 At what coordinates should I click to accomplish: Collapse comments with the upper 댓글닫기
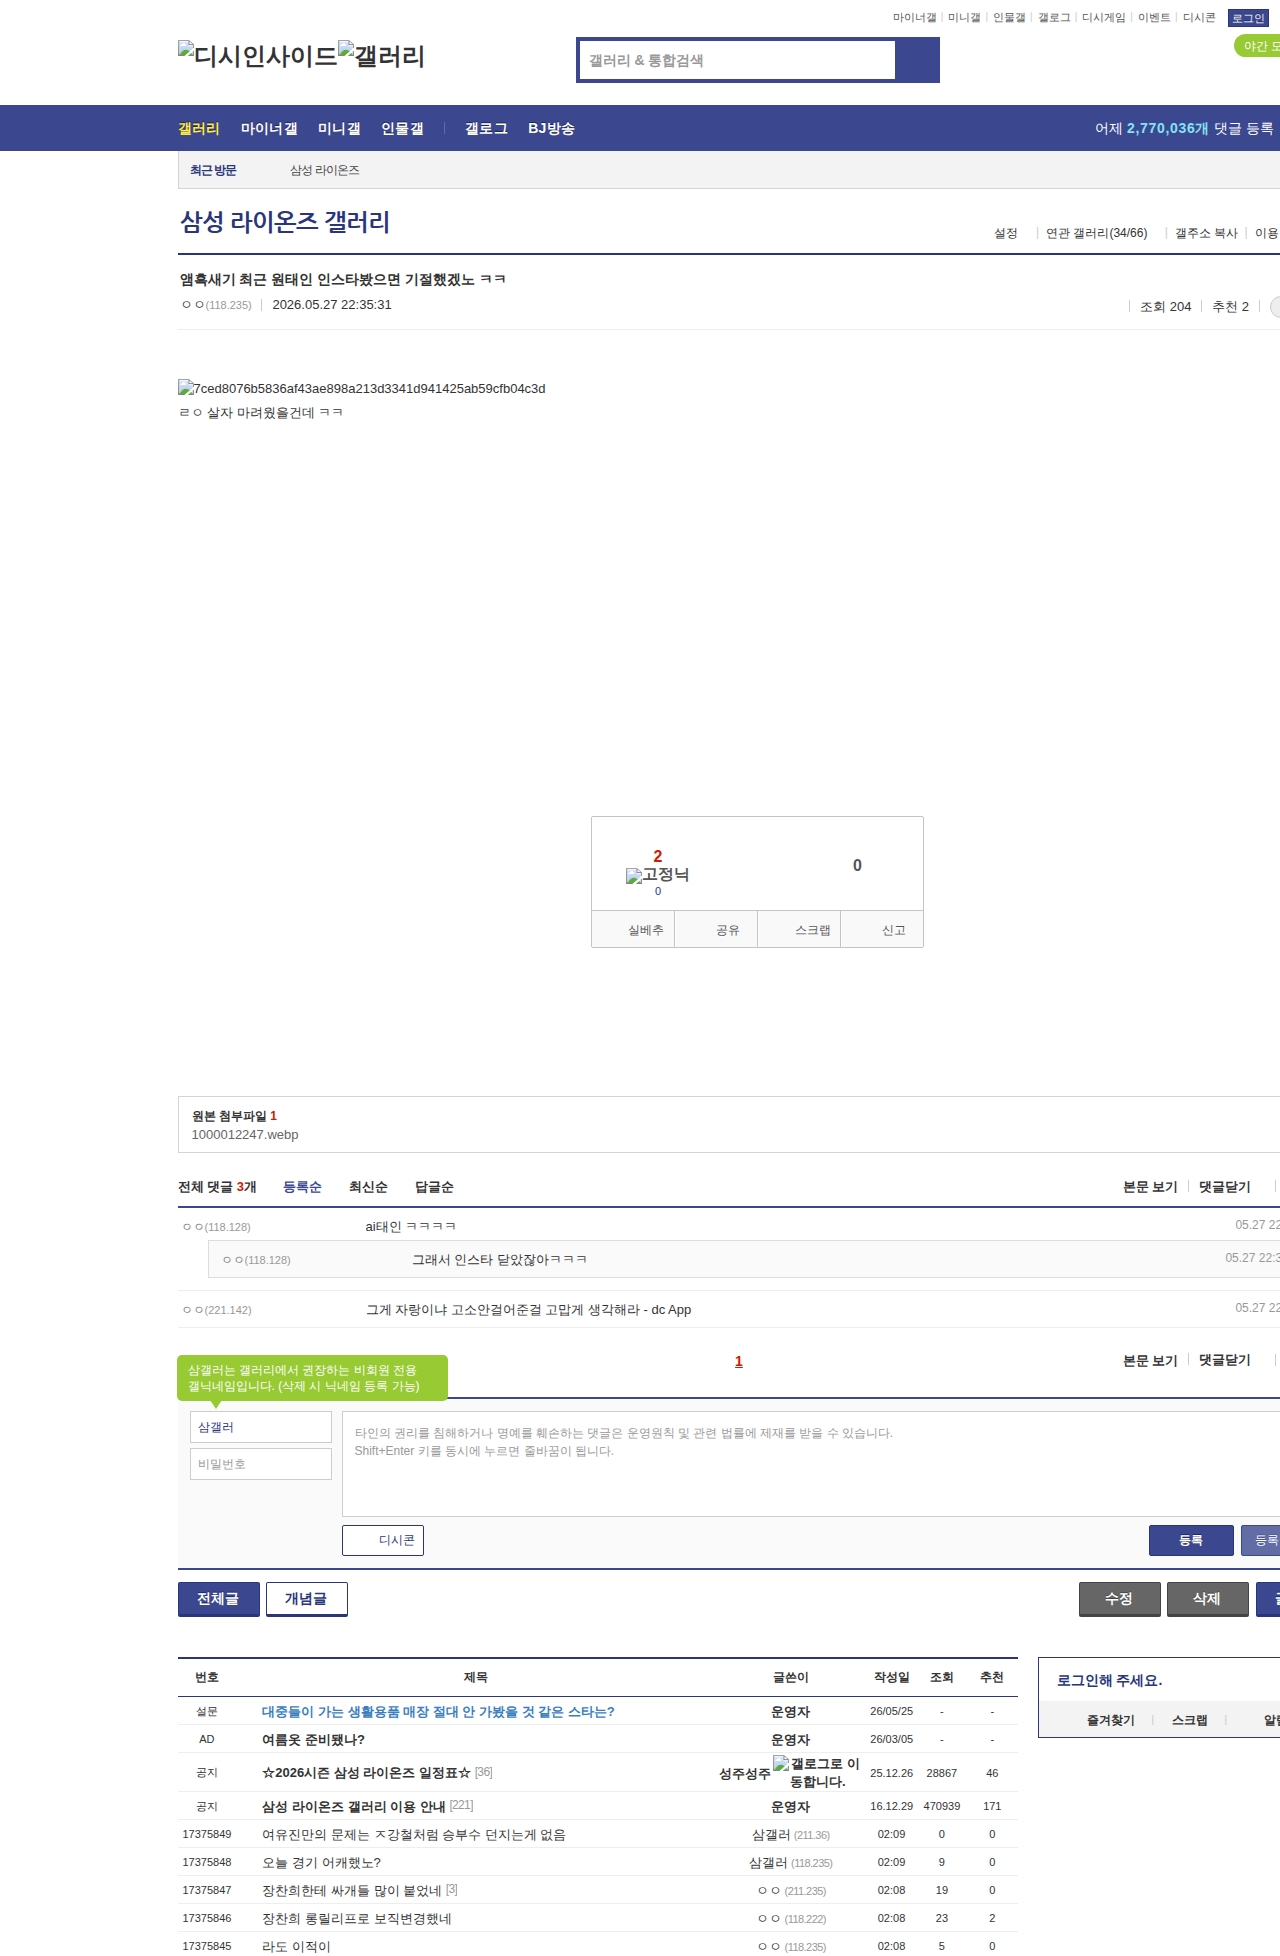1225,1187
